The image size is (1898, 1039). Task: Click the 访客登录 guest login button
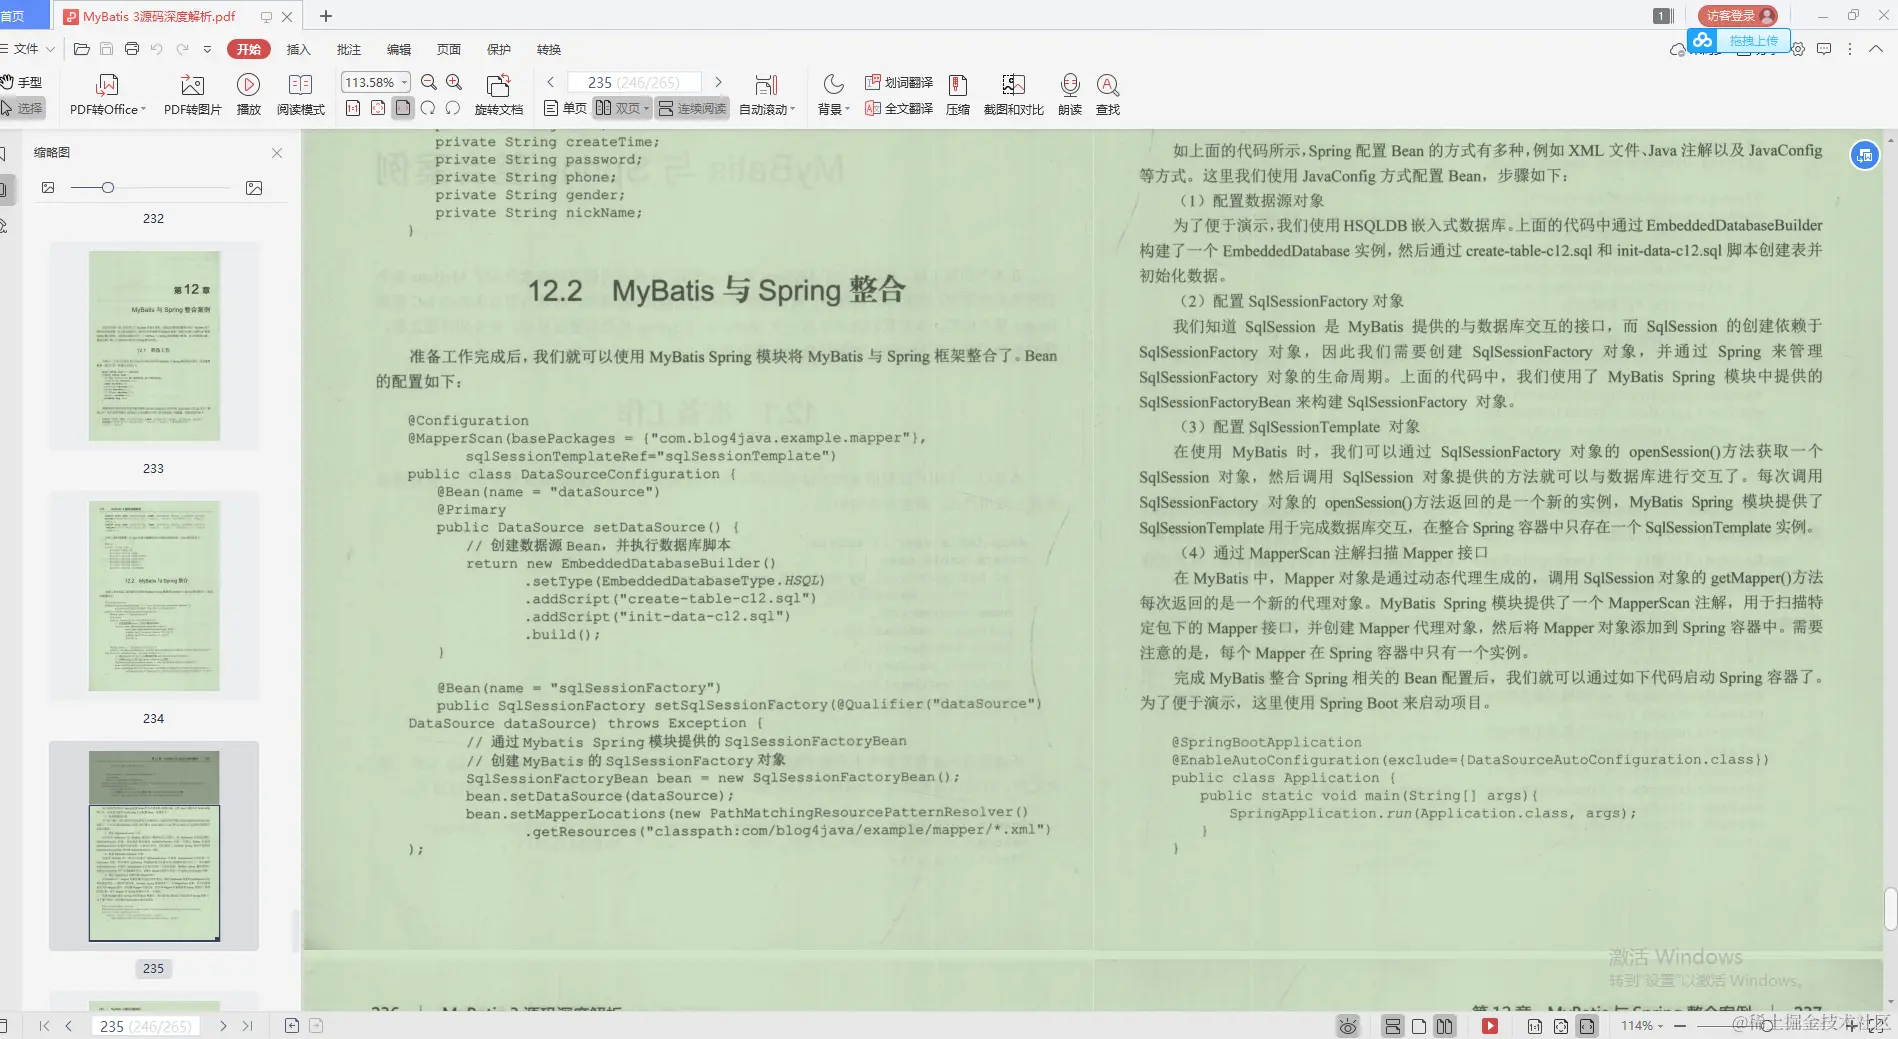(1738, 15)
